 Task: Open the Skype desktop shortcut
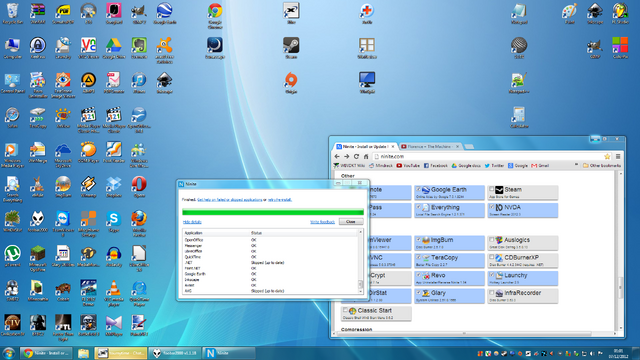click(x=113, y=221)
